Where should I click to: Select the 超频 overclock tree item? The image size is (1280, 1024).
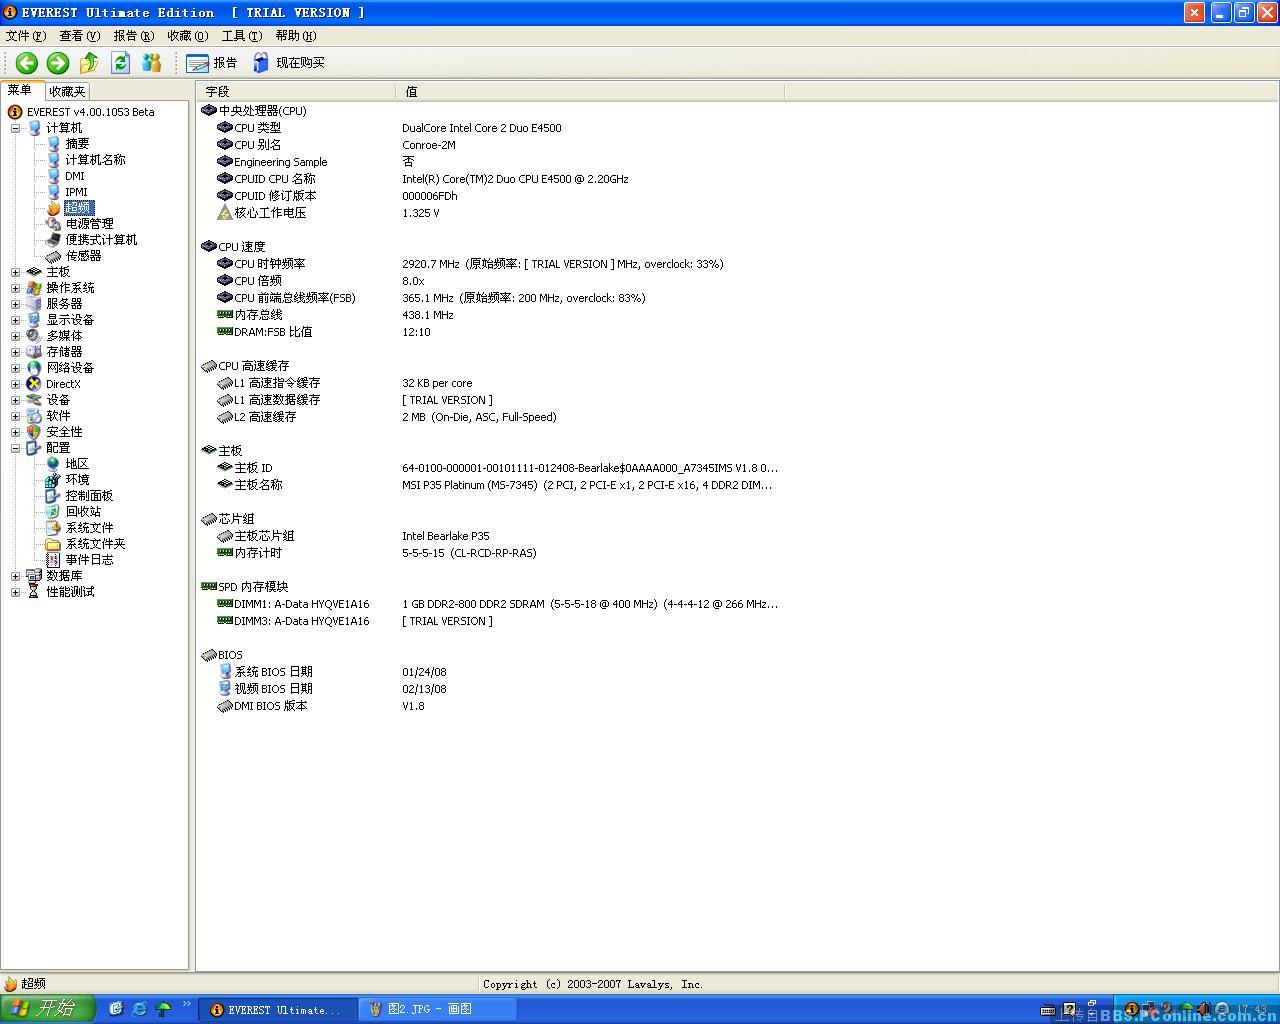(x=78, y=208)
